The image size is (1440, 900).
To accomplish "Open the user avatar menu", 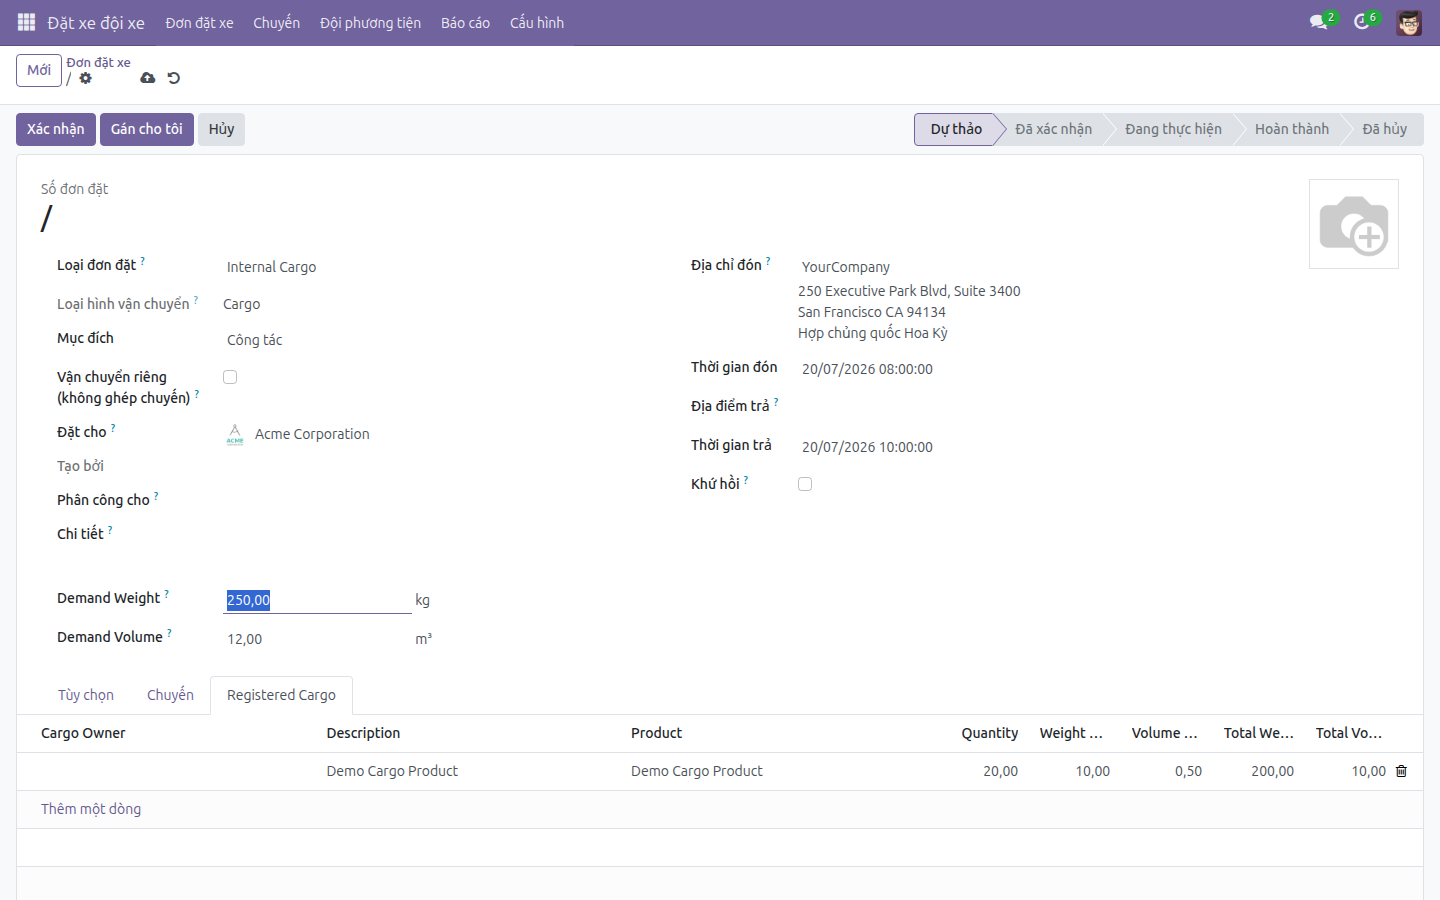I will pyautogui.click(x=1409, y=22).
